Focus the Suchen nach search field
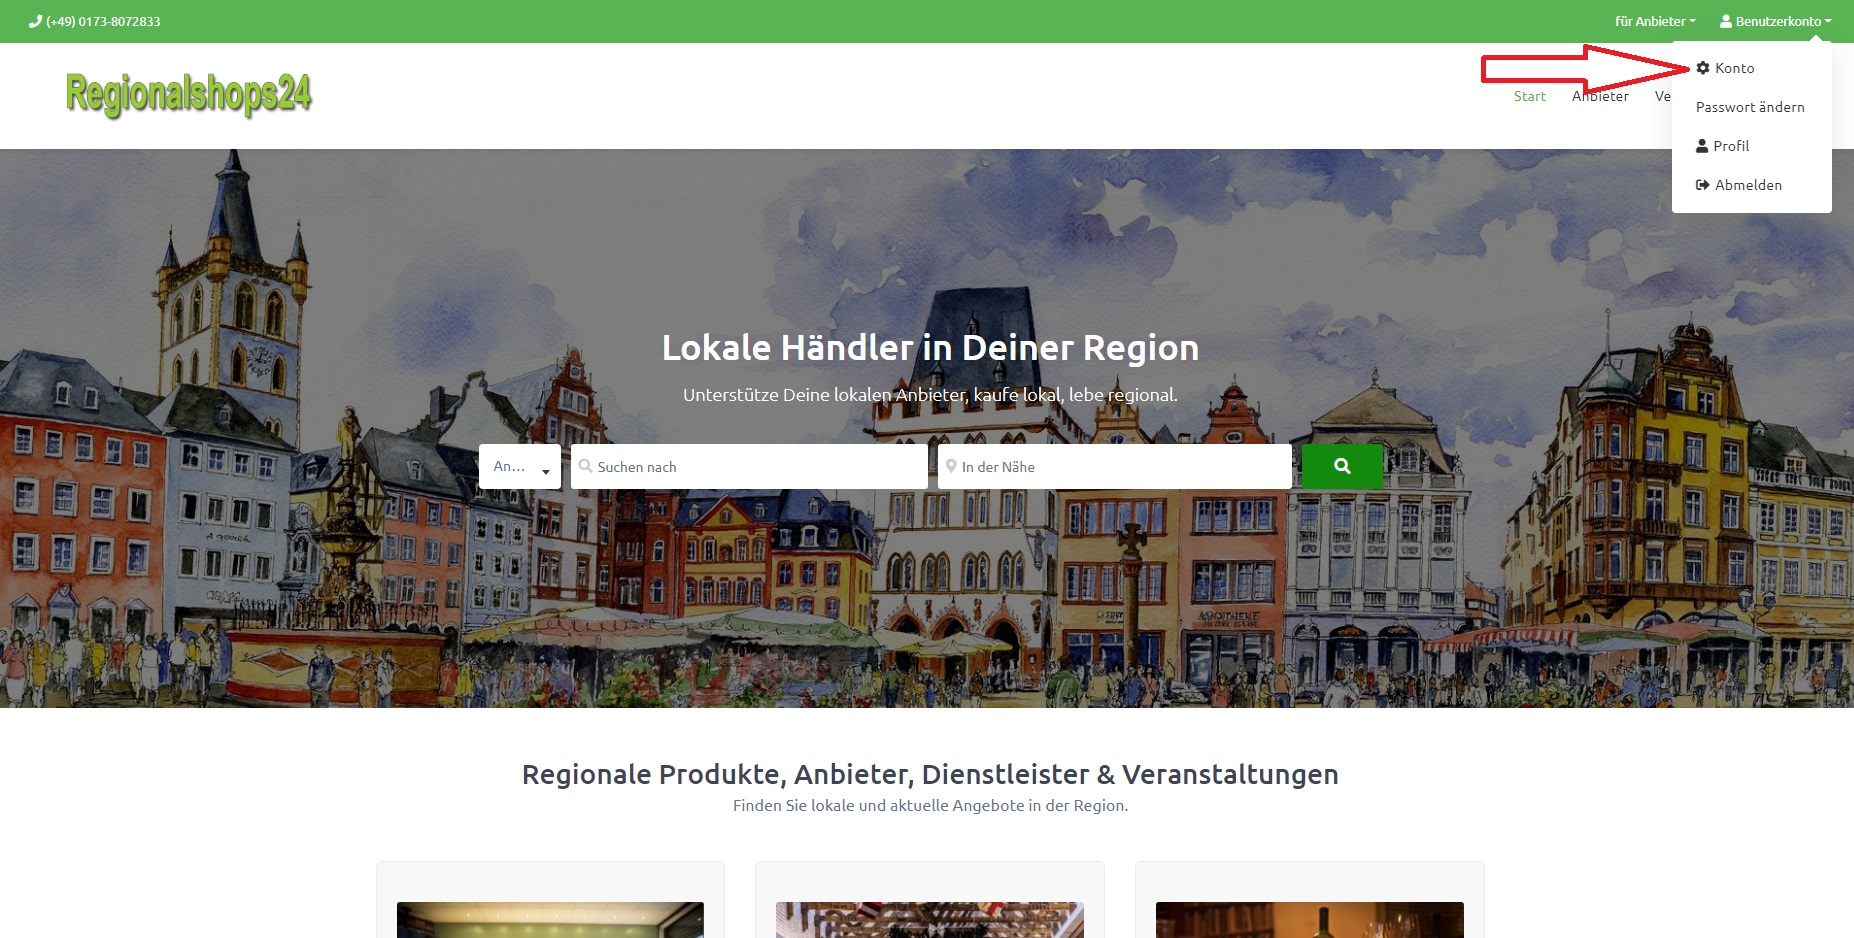This screenshot has width=1854, height=938. pyautogui.click(x=749, y=466)
